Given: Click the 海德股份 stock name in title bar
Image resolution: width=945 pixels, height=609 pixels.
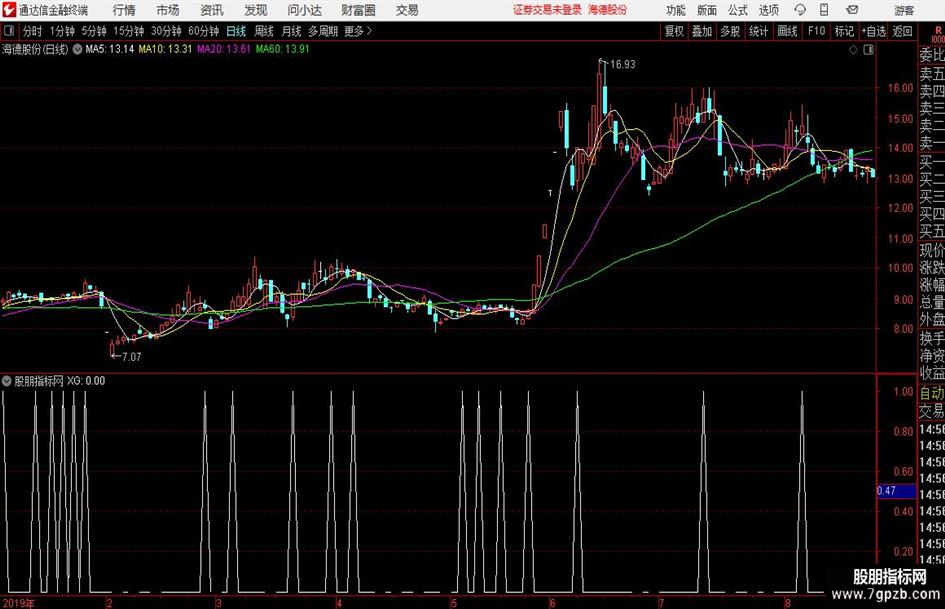Looking at the screenshot, I should coord(608,10).
